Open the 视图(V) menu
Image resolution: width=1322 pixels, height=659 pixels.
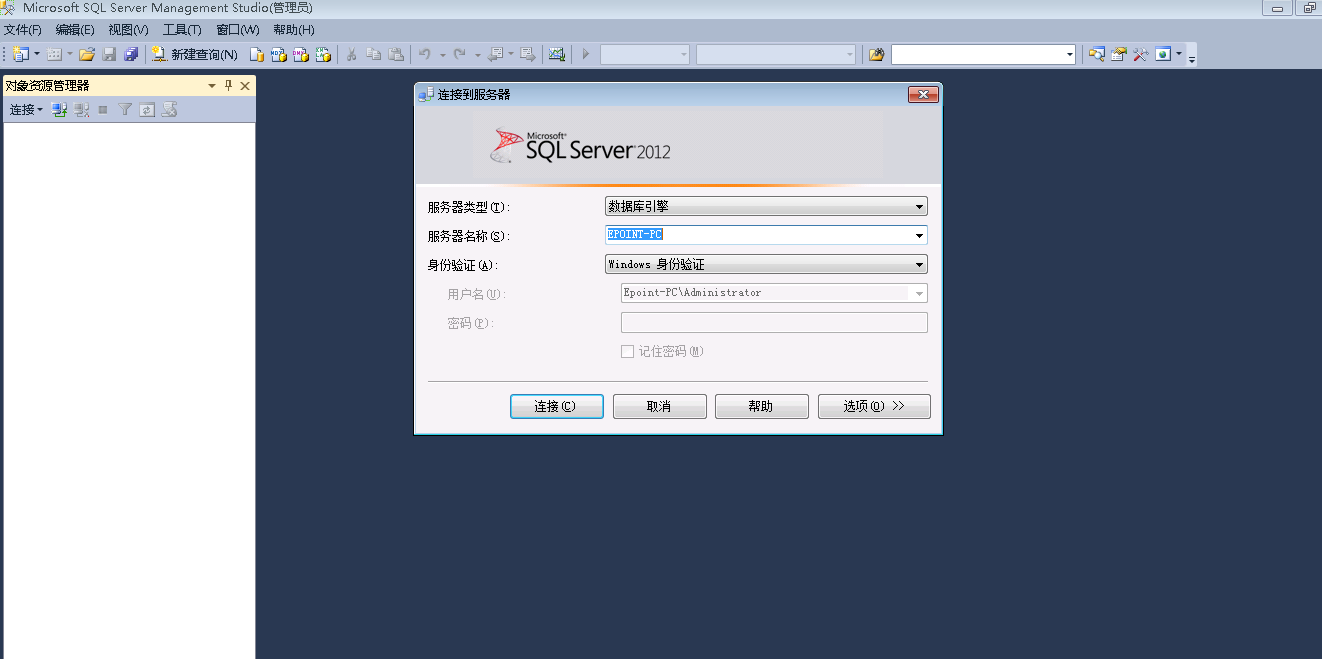click(x=128, y=30)
